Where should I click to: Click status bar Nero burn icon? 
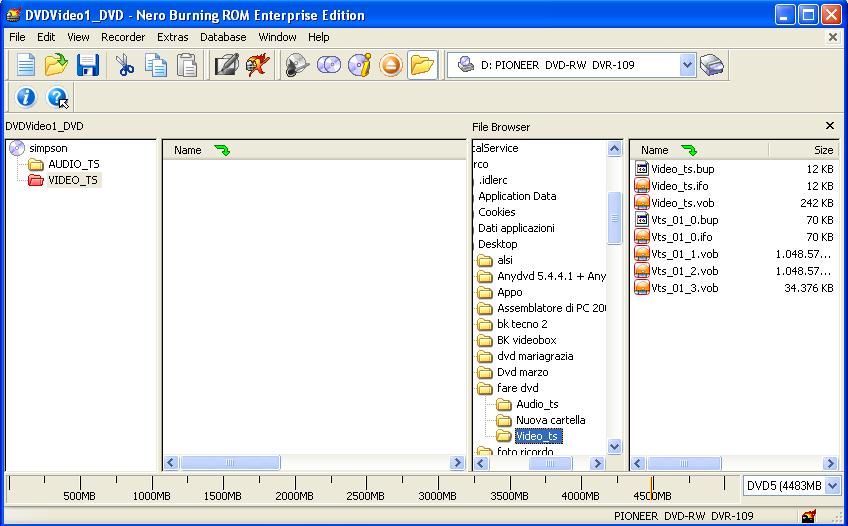809,516
